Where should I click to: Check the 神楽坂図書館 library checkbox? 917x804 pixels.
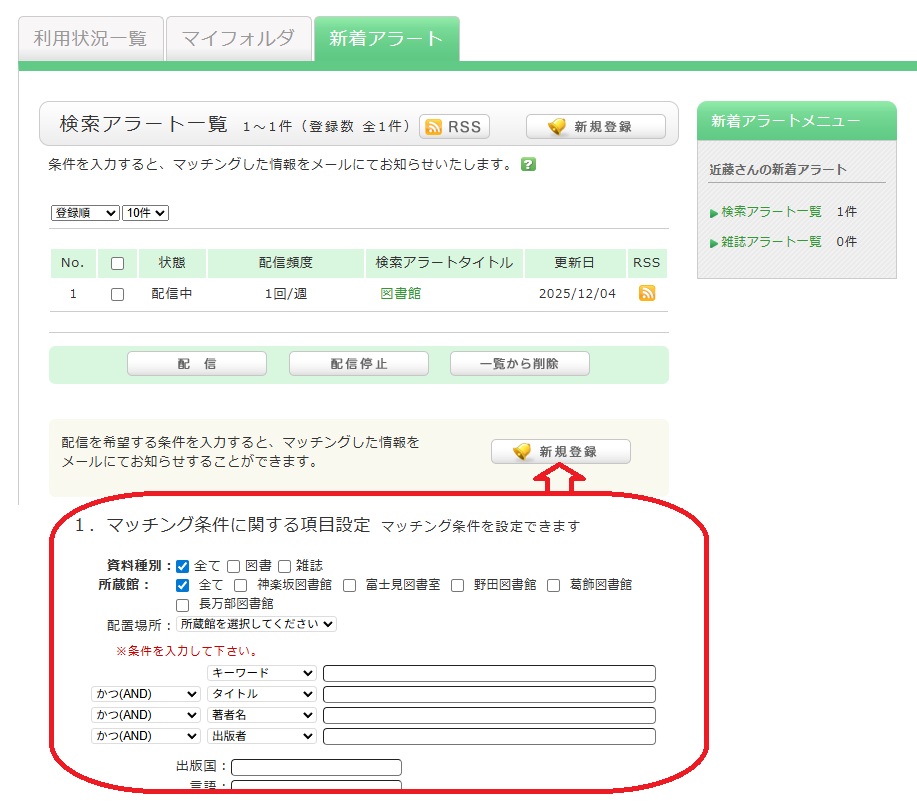pos(240,585)
